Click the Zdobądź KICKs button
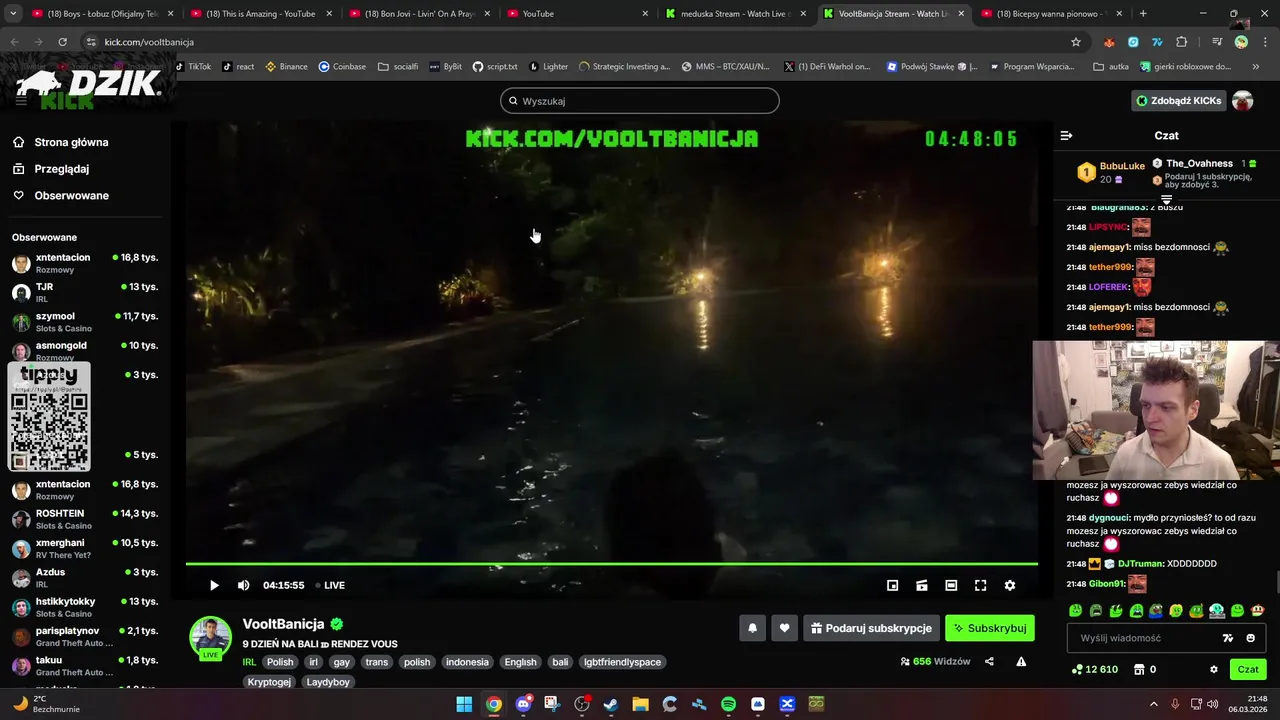Image resolution: width=1280 pixels, height=720 pixels. pos(1178,101)
